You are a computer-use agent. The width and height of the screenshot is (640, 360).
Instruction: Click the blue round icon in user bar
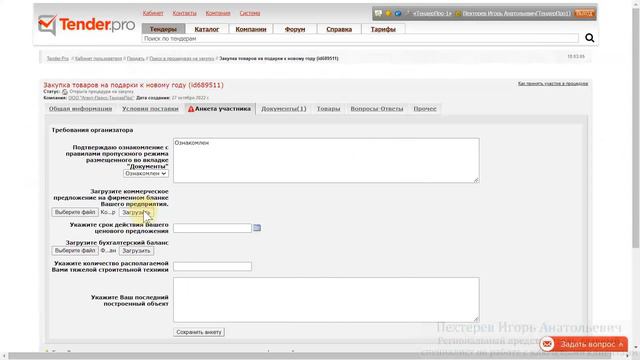click(398, 13)
